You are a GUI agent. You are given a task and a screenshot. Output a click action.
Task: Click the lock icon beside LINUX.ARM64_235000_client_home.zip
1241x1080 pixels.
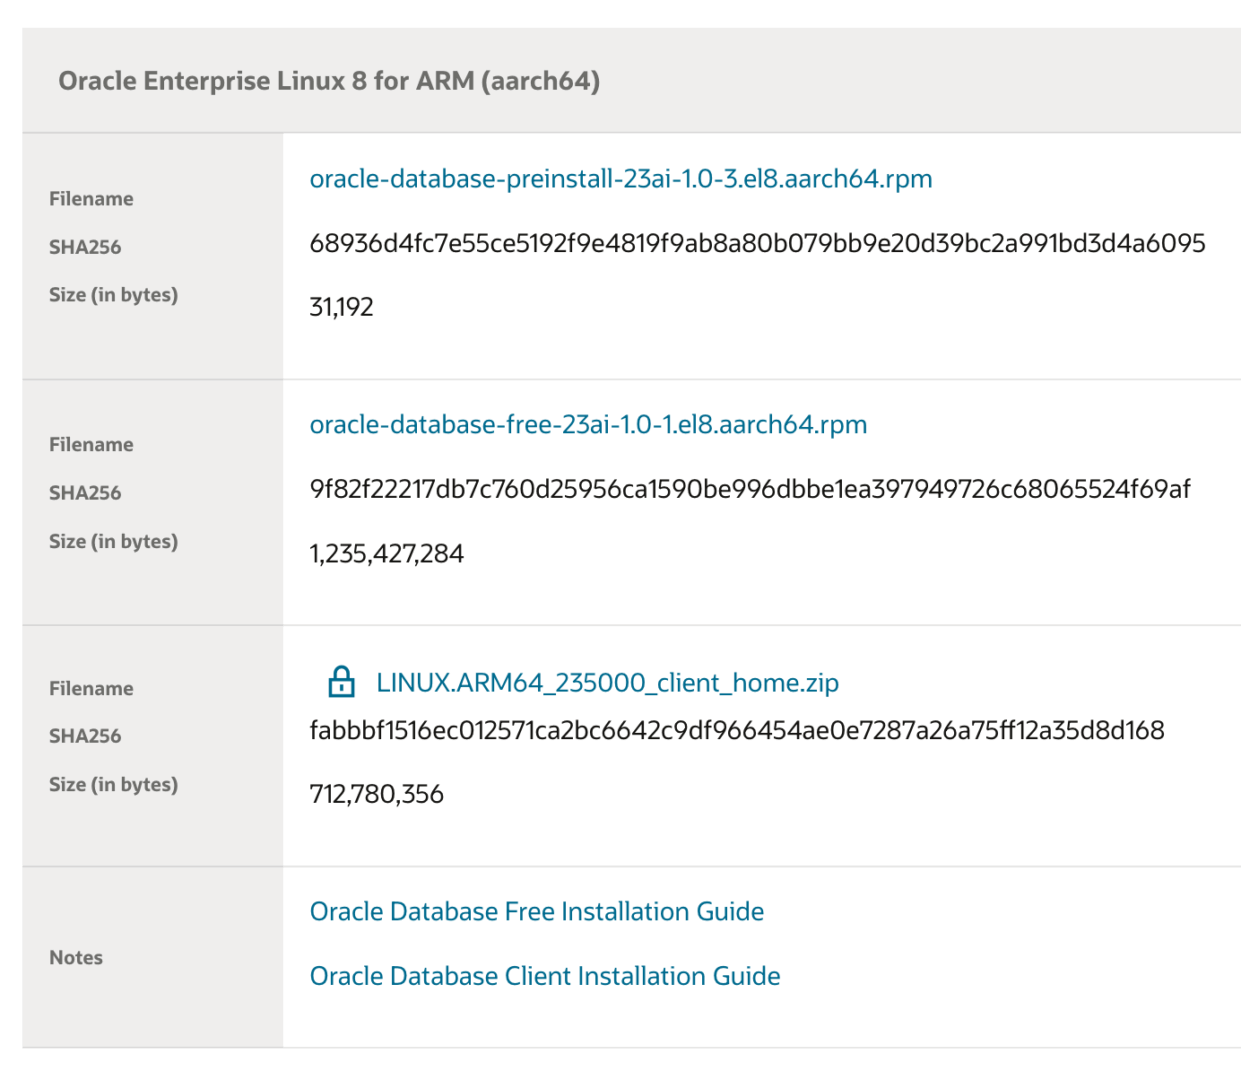point(343,682)
